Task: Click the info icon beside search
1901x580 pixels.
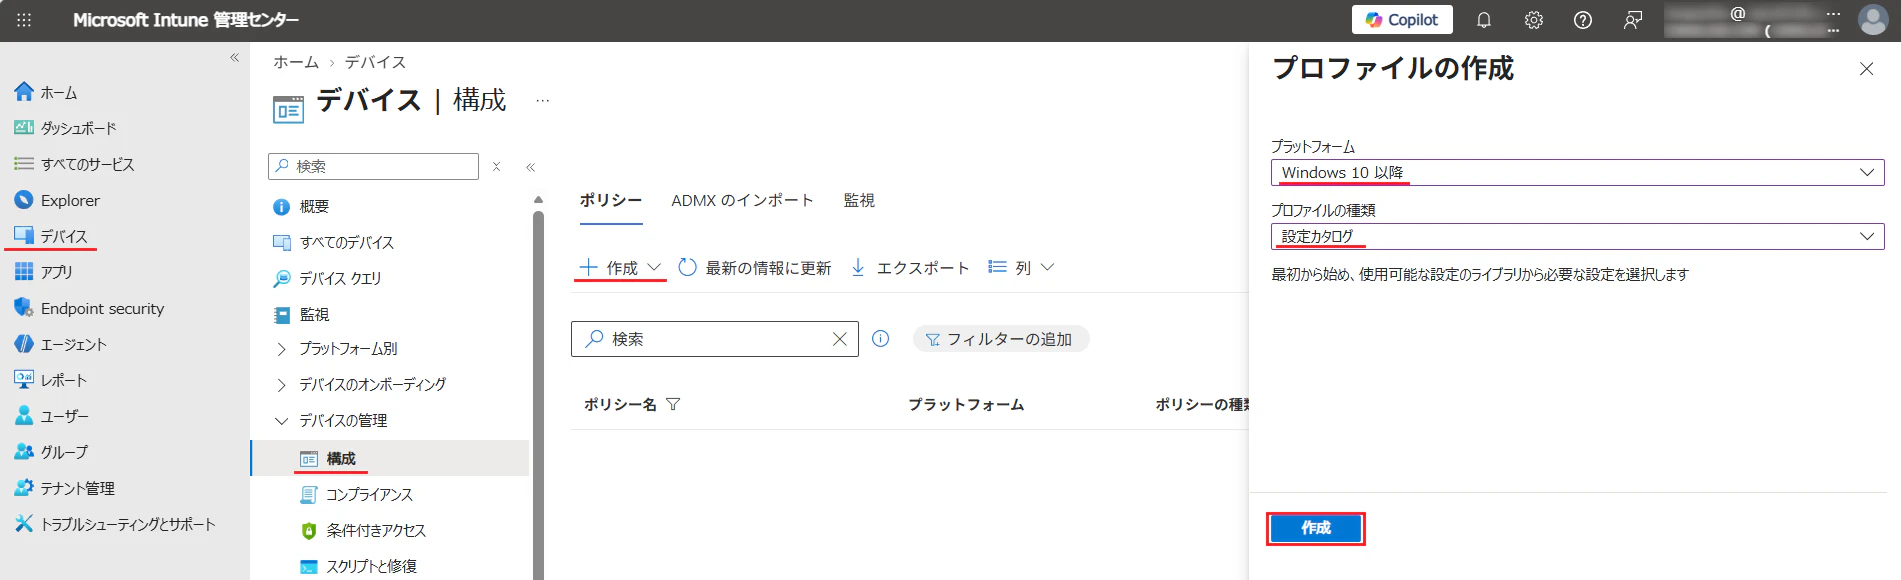Action: coord(881,339)
